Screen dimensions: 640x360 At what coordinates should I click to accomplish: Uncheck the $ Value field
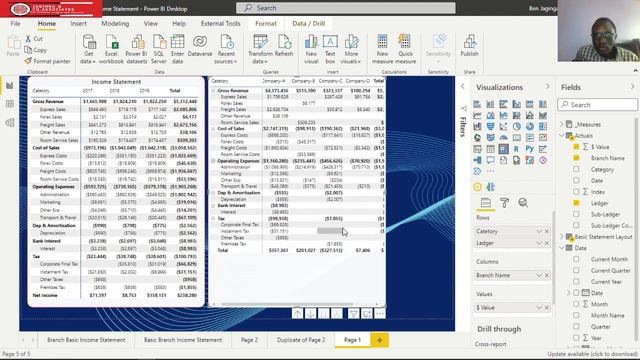coord(576,147)
